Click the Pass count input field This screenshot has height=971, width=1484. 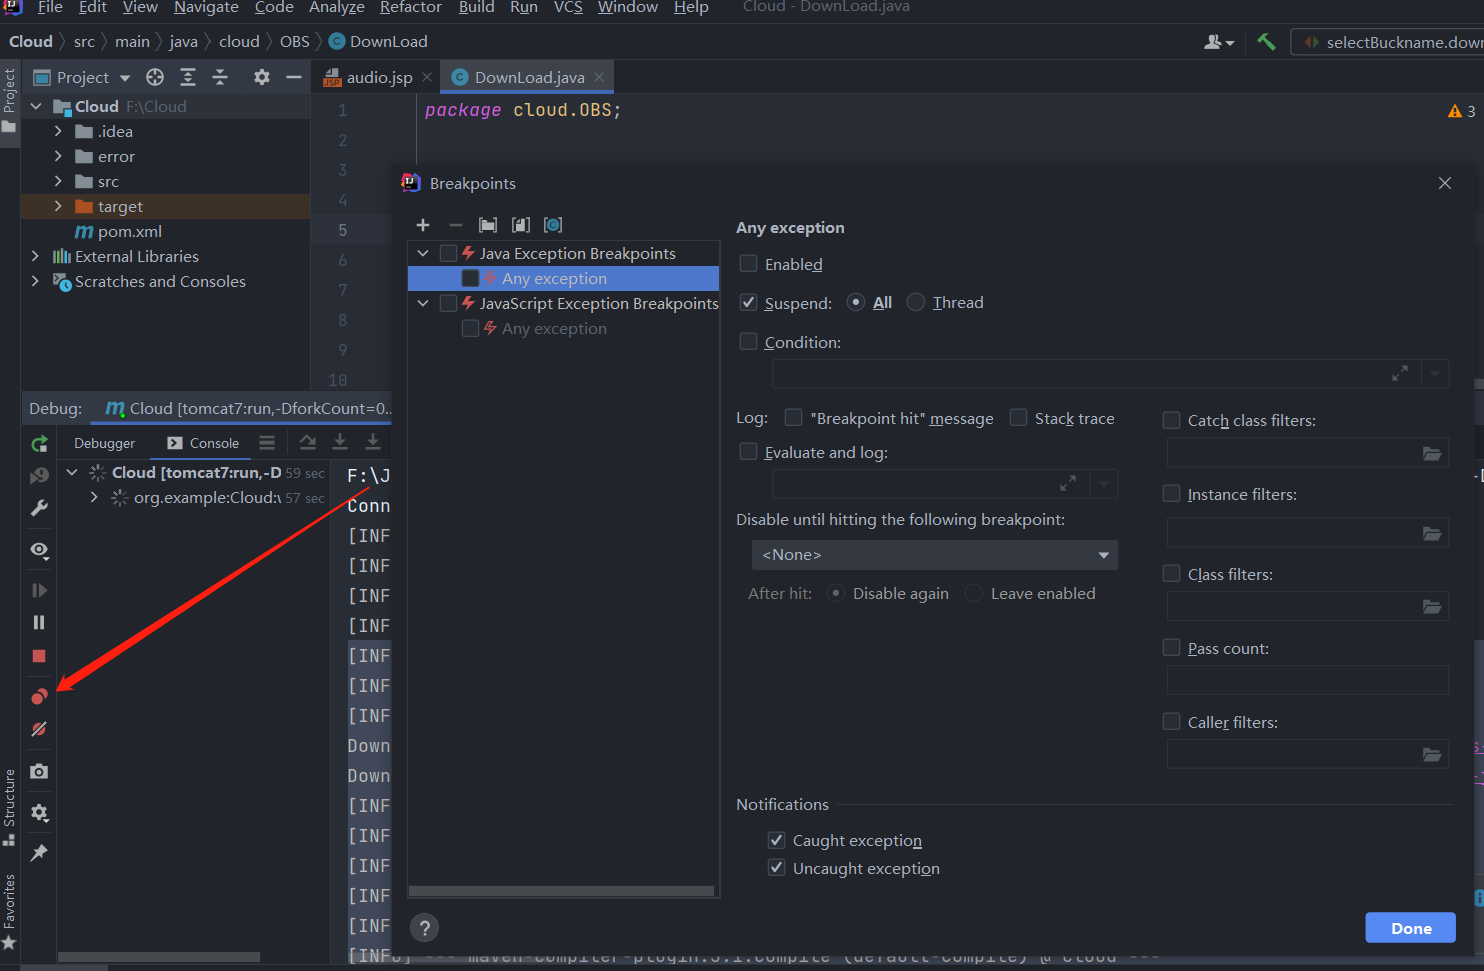pyautogui.click(x=1307, y=680)
